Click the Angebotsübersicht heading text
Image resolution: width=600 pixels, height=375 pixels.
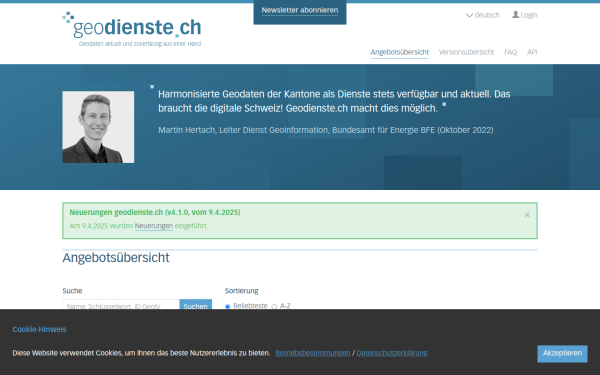pyautogui.click(x=116, y=258)
